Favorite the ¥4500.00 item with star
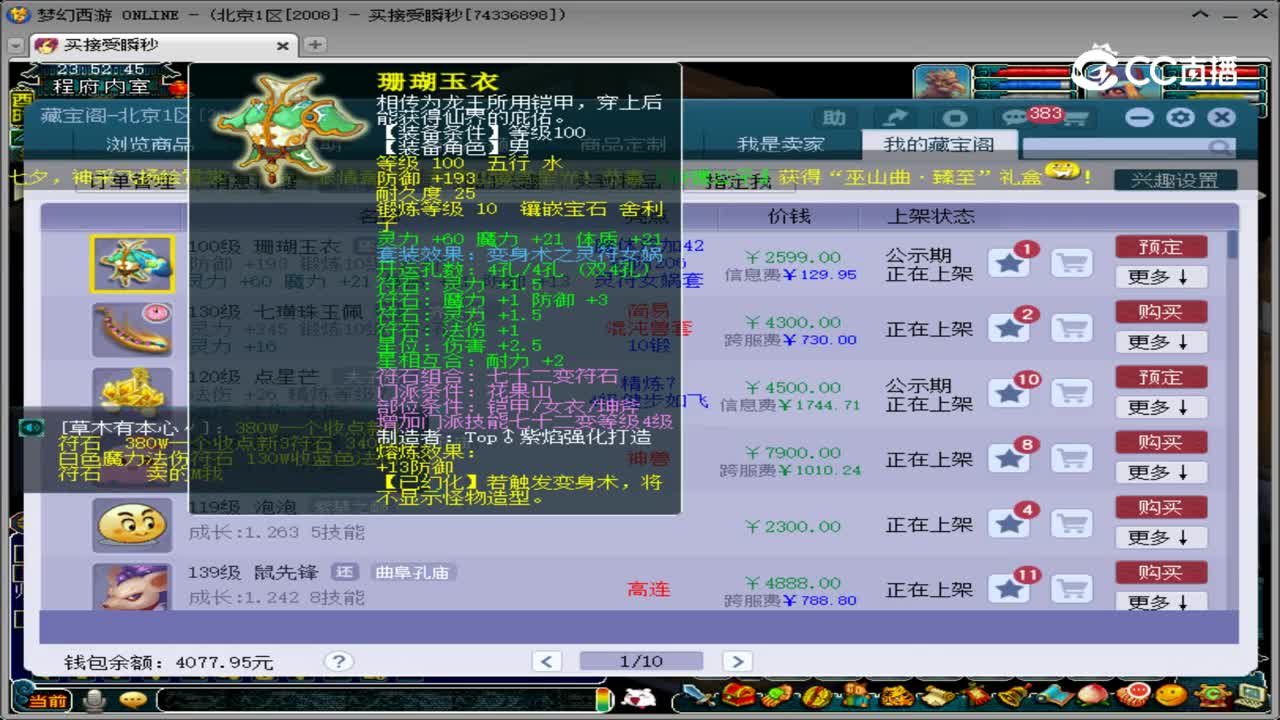Screen dimensions: 1280x720 click(x=1010, y=393)
